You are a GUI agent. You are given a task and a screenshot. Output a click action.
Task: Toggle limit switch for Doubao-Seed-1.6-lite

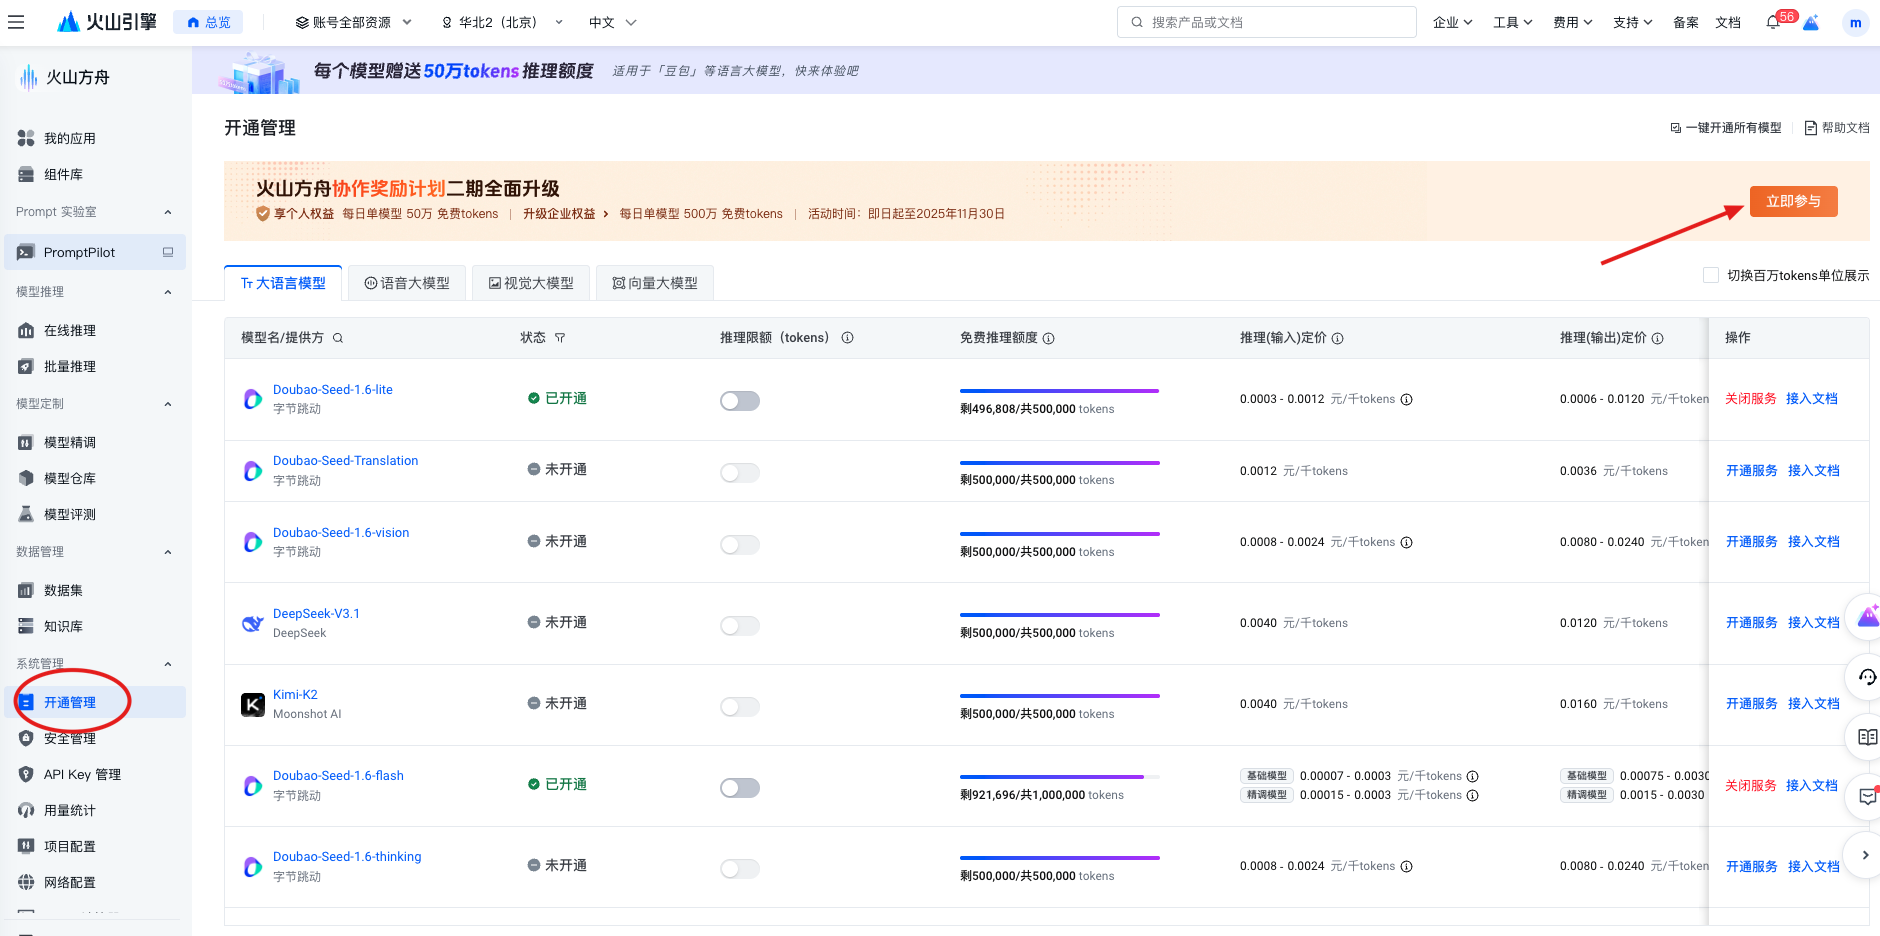point(740,401)
